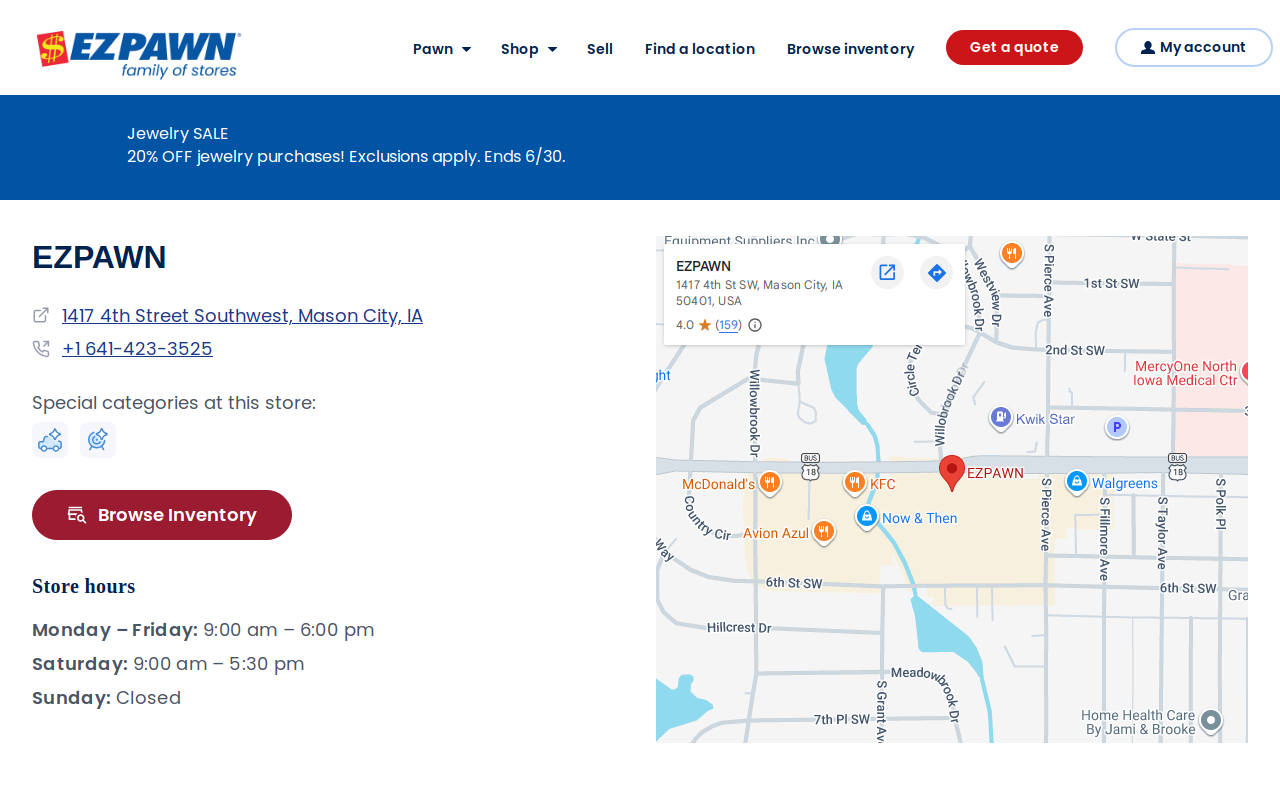Click the 159 reviews link on the map card
This screenshot has width=1280, height=800.
pyautogui.click(x=729, y=325)
